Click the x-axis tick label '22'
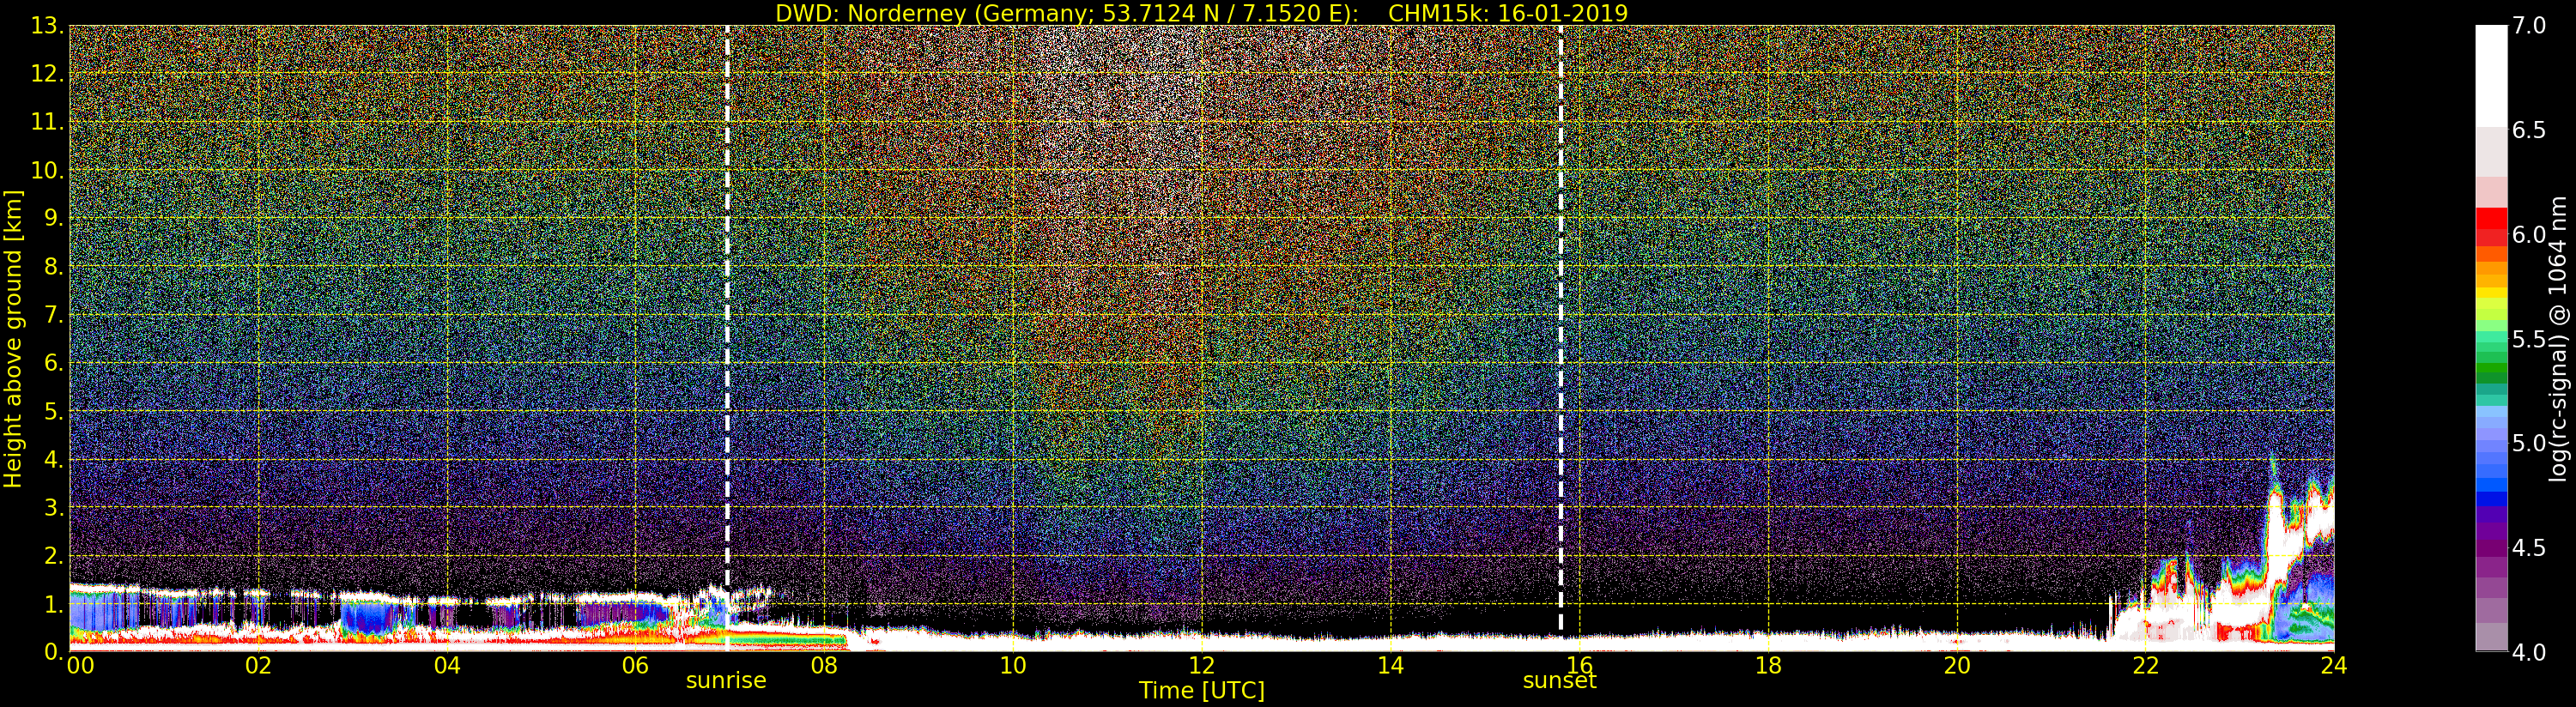The height and width of the screenshot is (707, 2576). (x=2146, y=665)
